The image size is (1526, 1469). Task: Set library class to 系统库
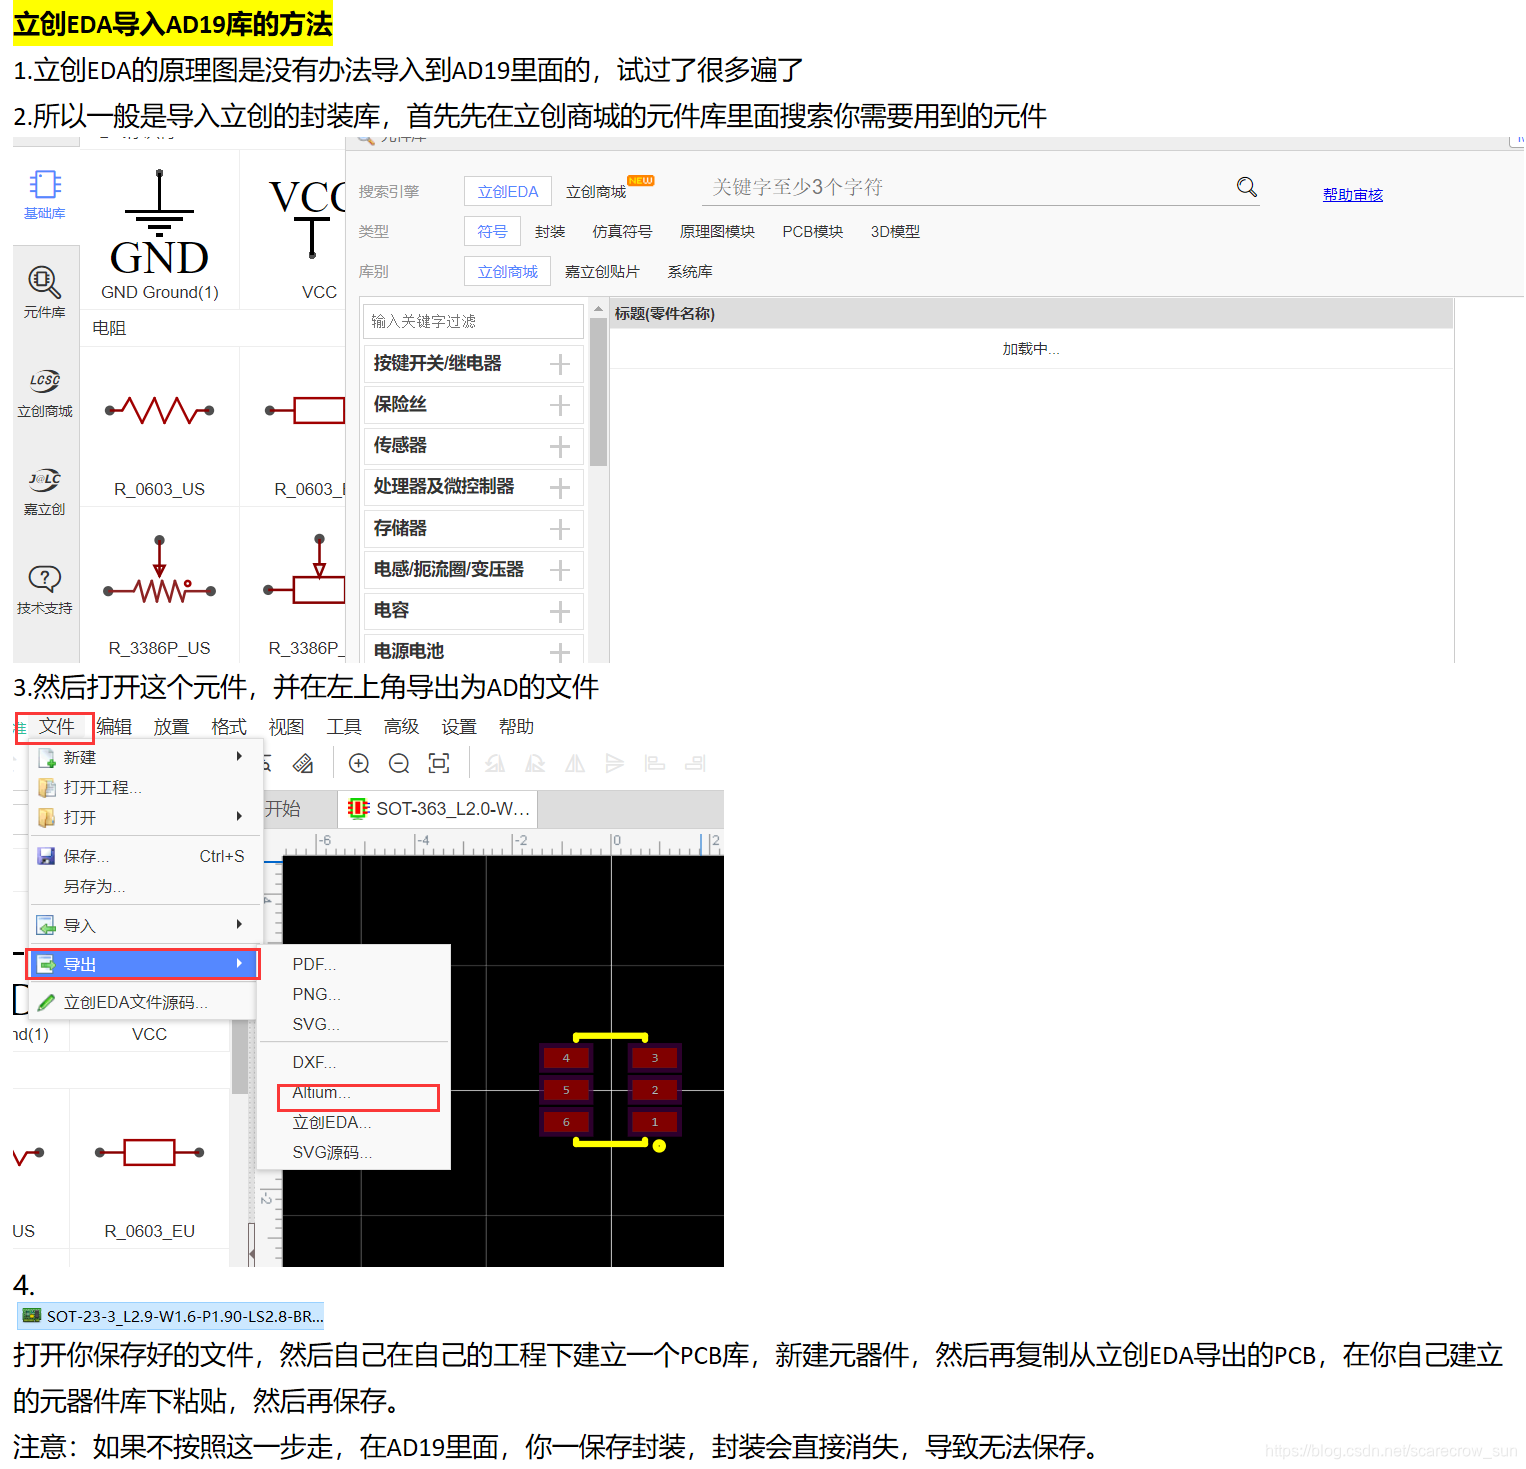(690, 271)
